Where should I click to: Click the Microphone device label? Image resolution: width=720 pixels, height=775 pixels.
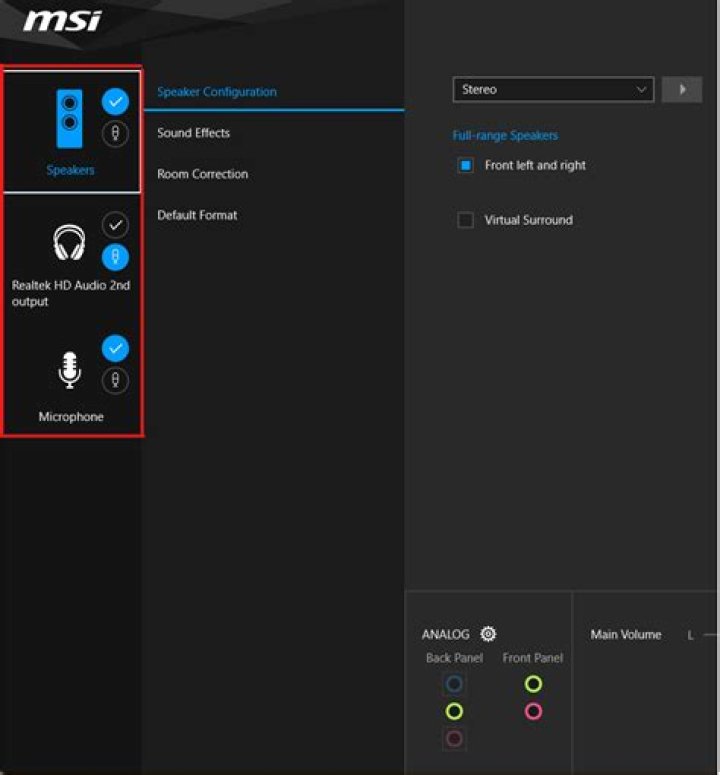tap(71, 417)
